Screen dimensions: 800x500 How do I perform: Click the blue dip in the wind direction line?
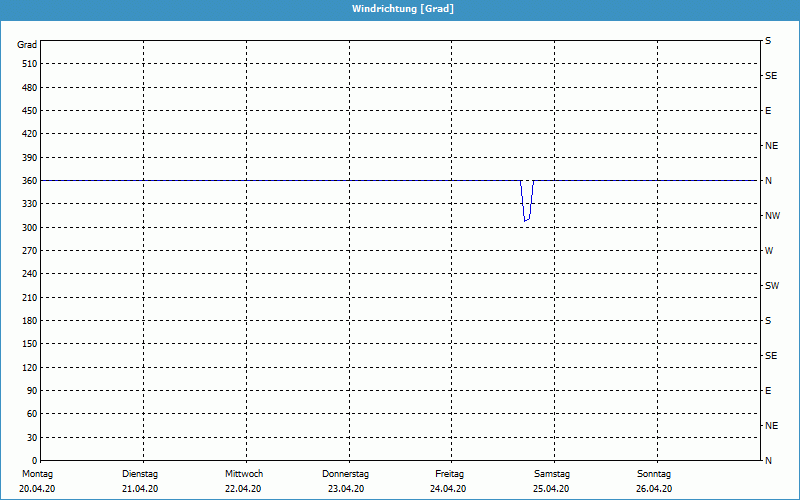[x=527, y=201]
